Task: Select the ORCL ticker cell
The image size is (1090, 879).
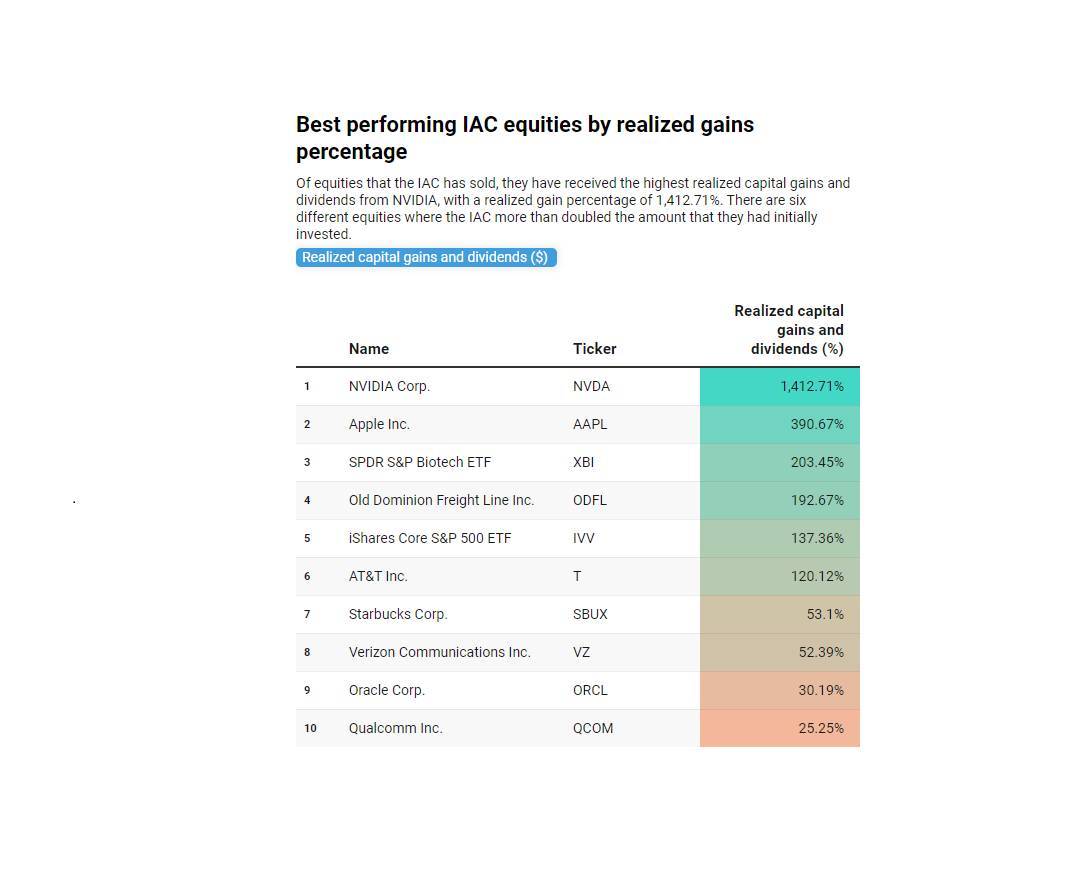Action: click(590, 691)
